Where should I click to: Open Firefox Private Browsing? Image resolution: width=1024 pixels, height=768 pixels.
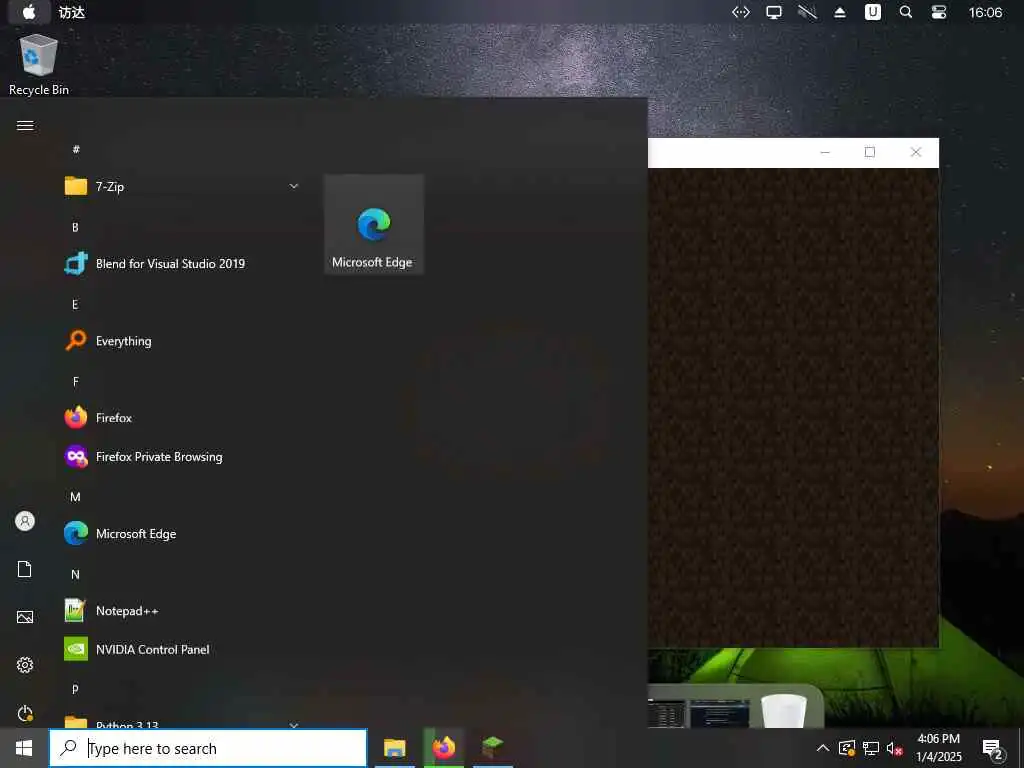182,456
